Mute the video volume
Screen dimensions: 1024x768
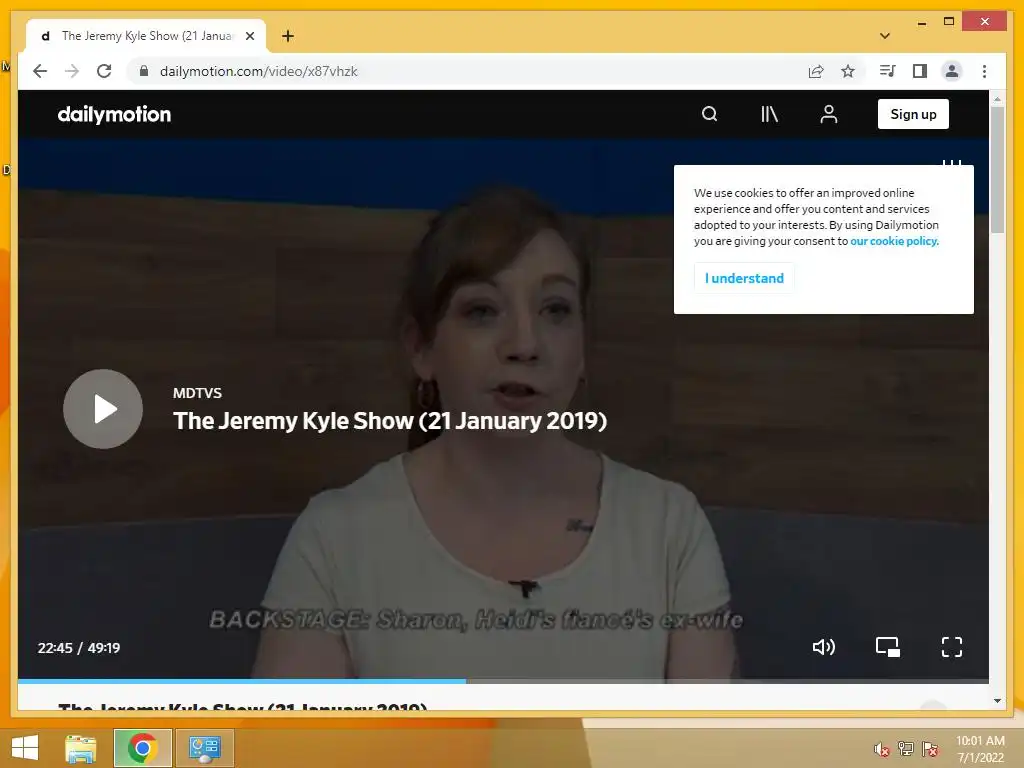click(x=824, y=647)
